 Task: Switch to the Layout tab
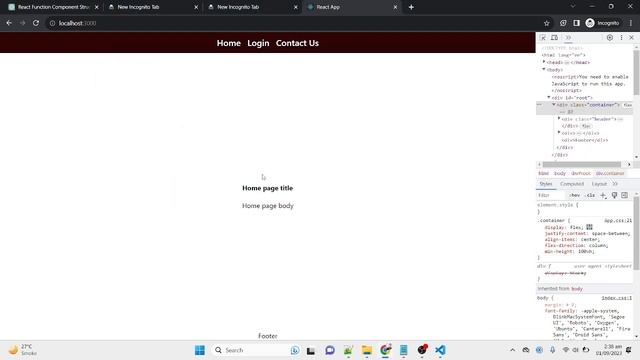[599, 184]
